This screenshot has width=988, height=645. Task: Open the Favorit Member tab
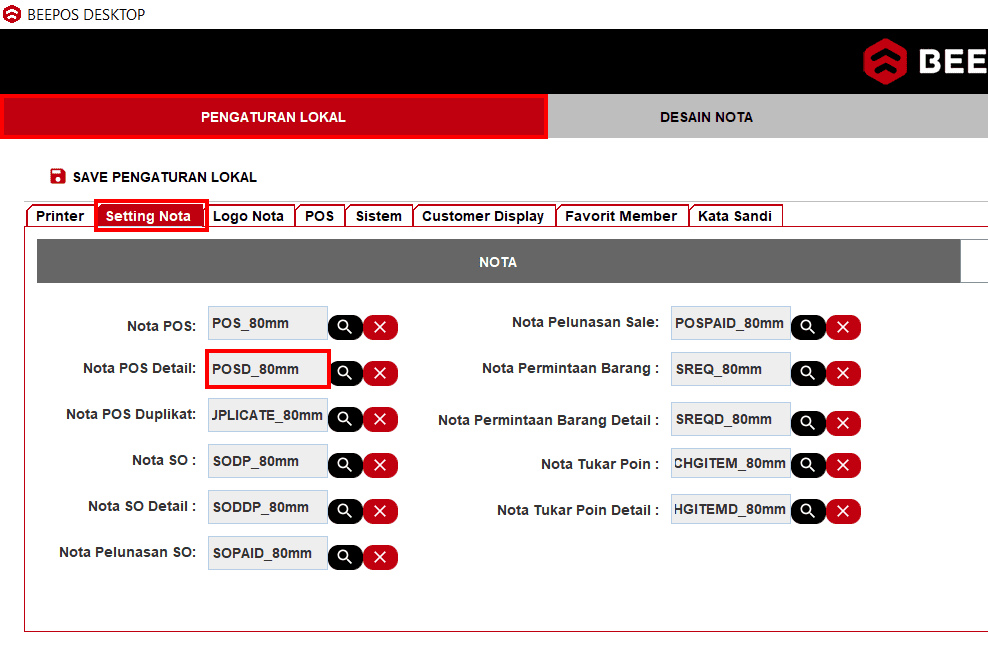click(621, 216)
